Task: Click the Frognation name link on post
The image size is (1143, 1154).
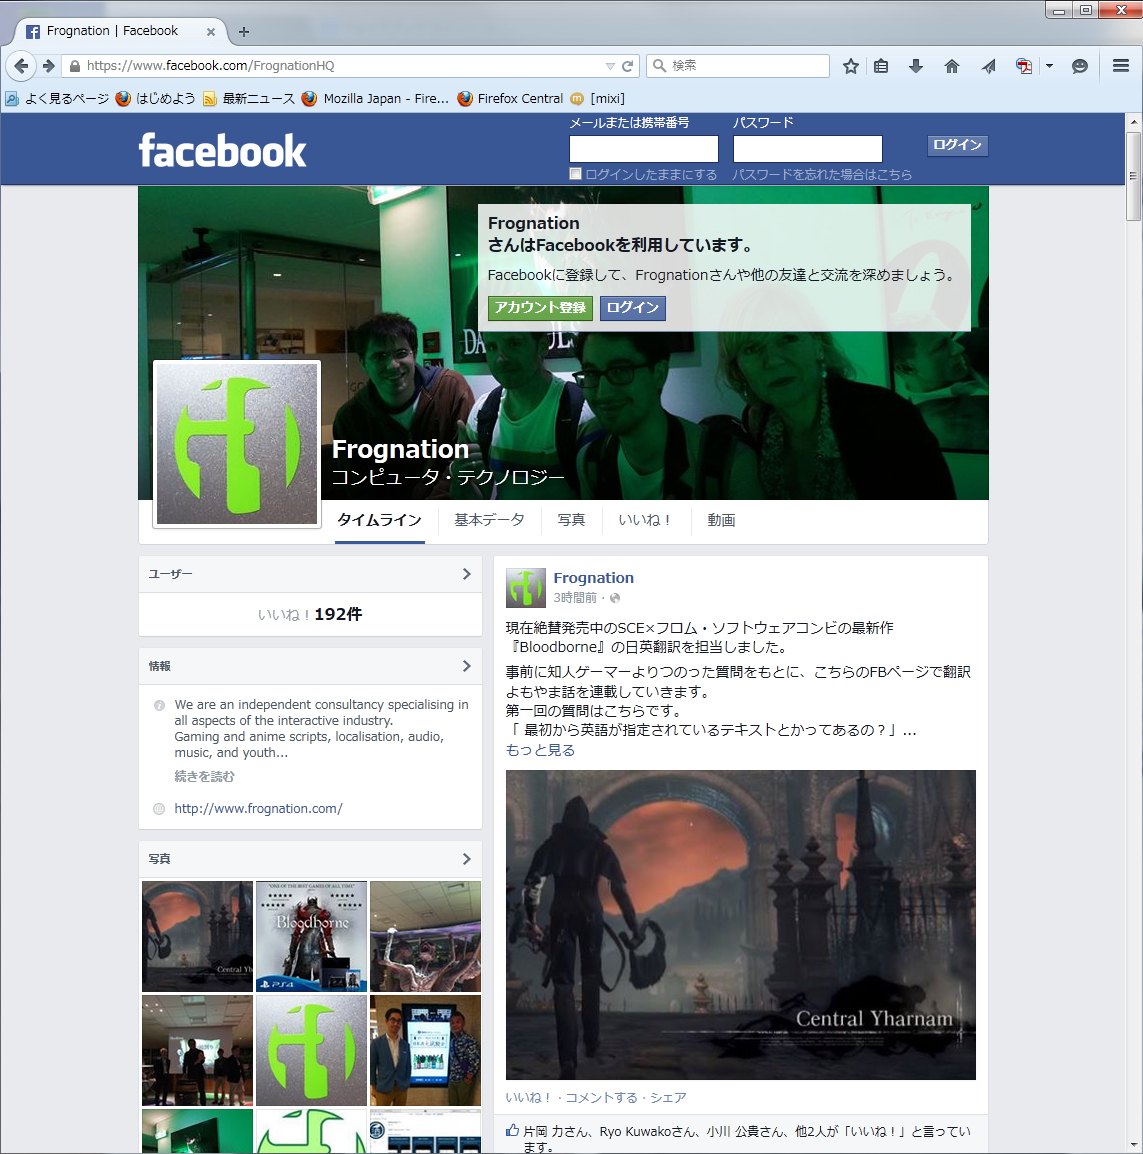Action: pyautogui.click(x=593, y=578)
